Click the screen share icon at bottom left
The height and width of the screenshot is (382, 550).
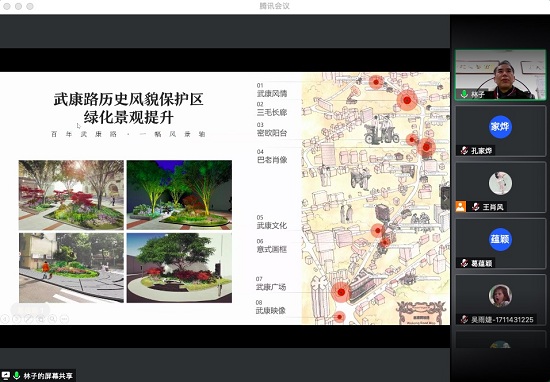tap(6, 375)
